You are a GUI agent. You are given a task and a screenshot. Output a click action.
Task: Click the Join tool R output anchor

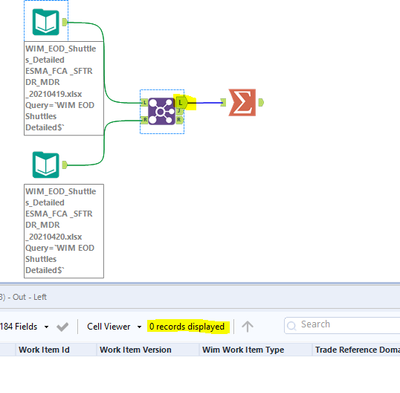[x=179, y=119]
